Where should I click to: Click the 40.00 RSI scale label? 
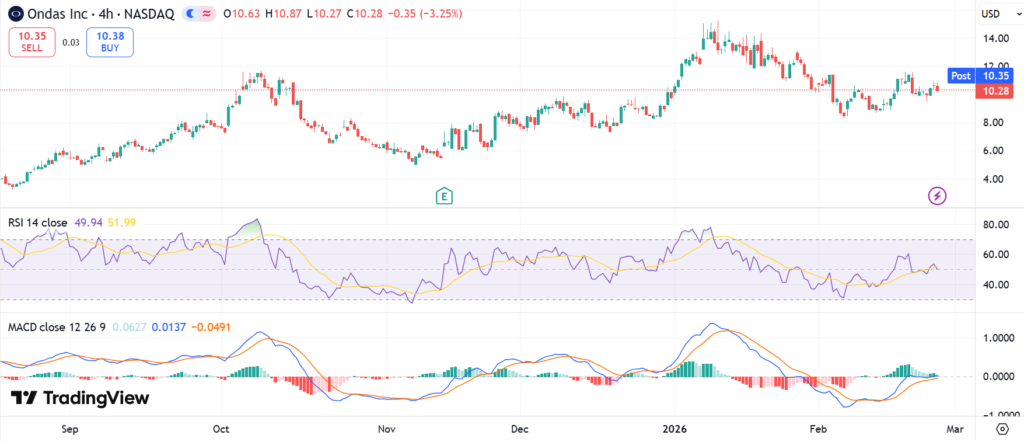pyautogui.click(x=998, y=285)
